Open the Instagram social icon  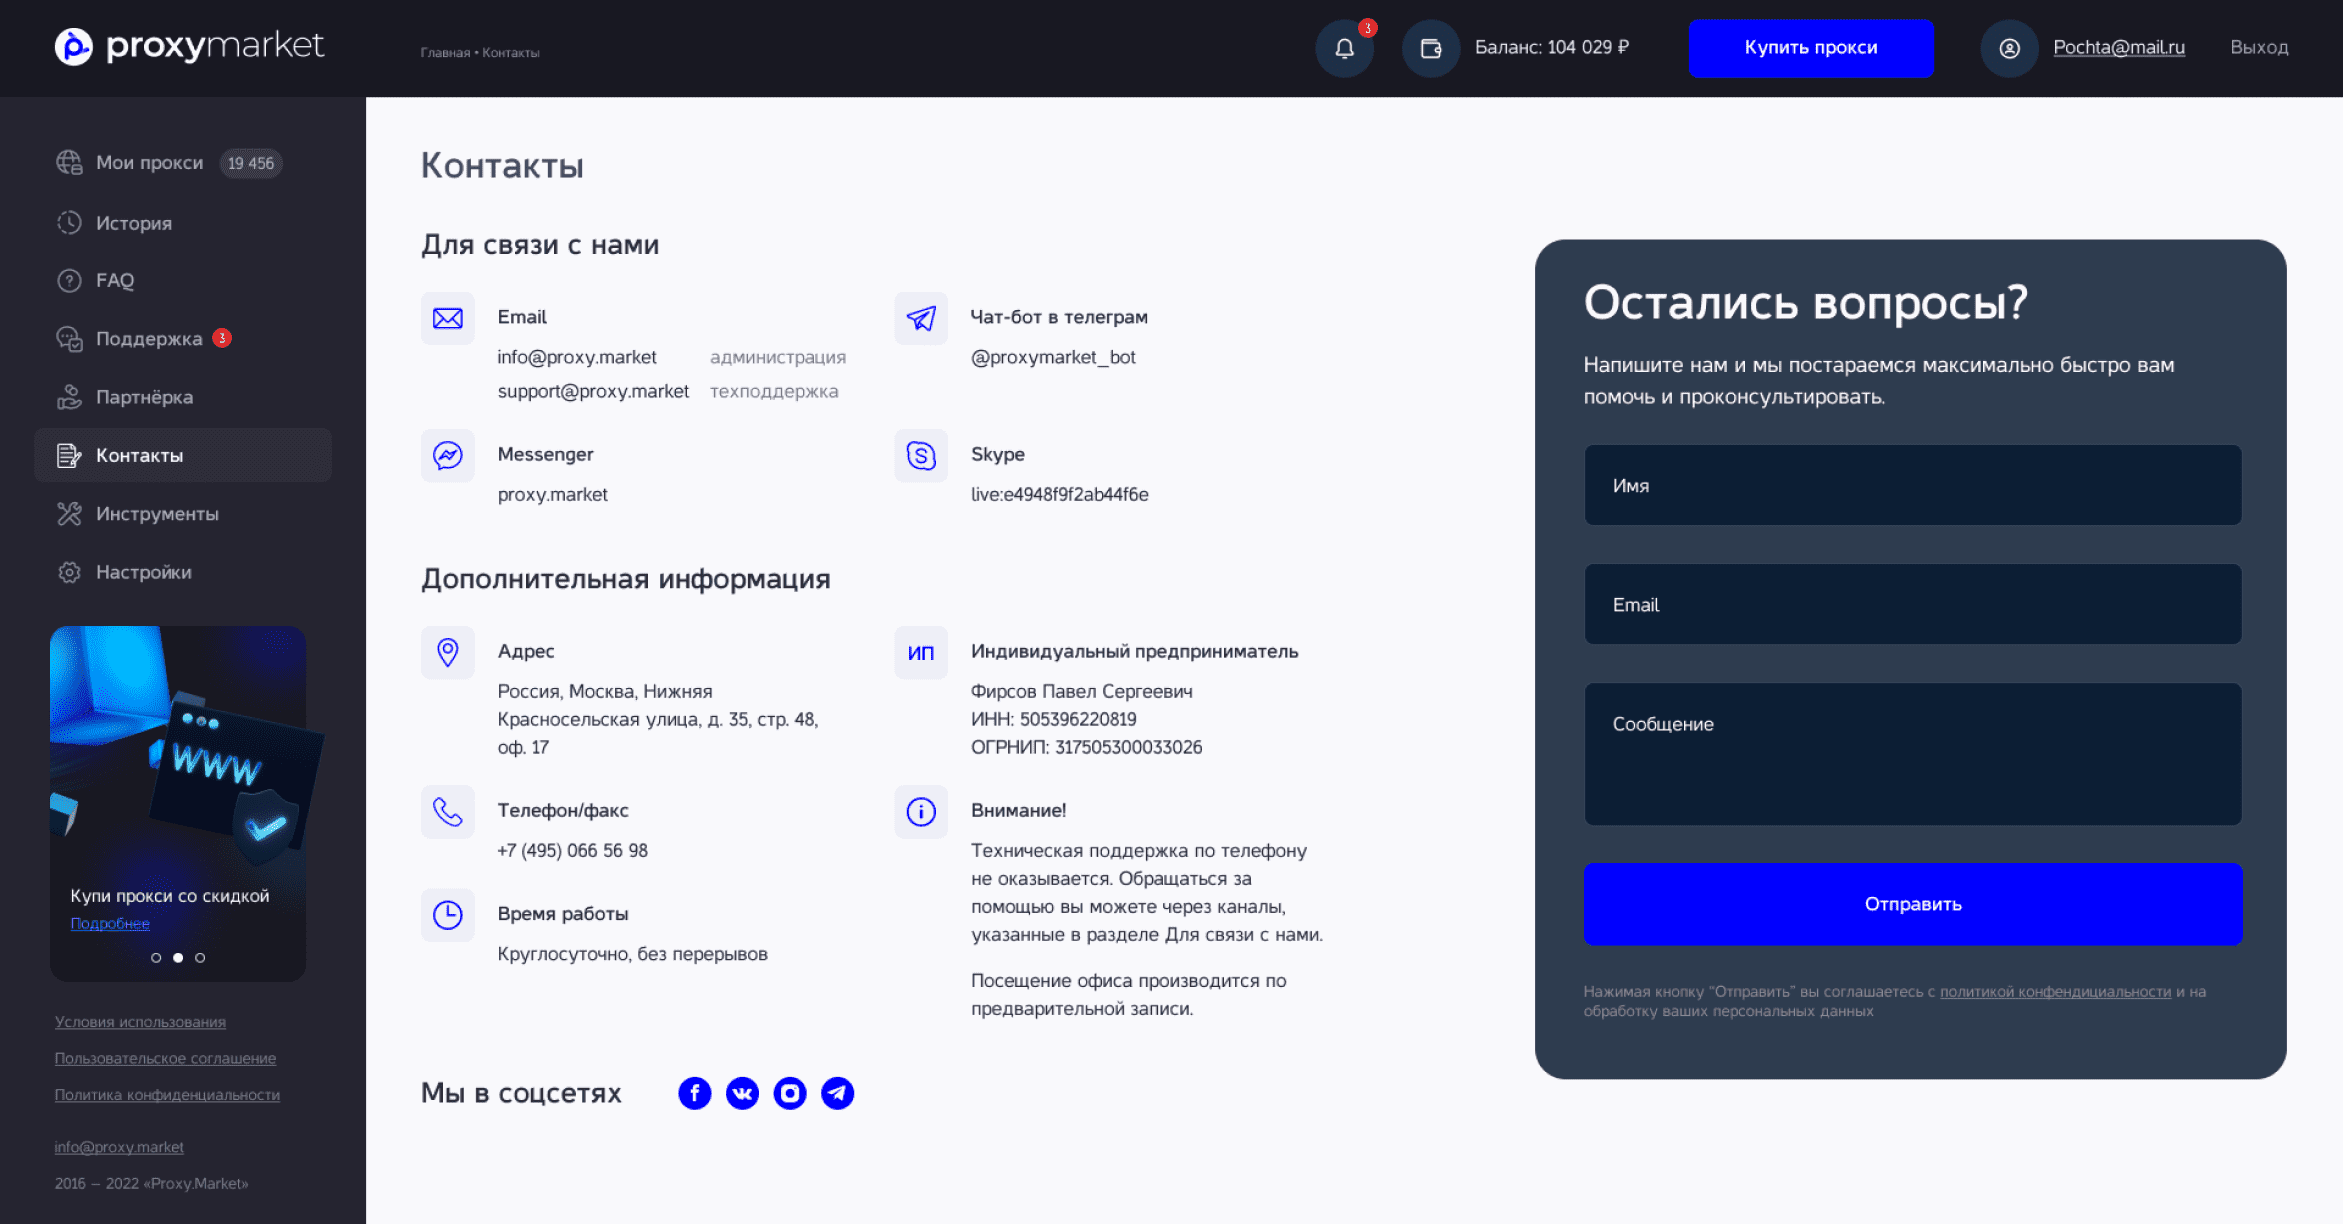(x=790, y=1093)
